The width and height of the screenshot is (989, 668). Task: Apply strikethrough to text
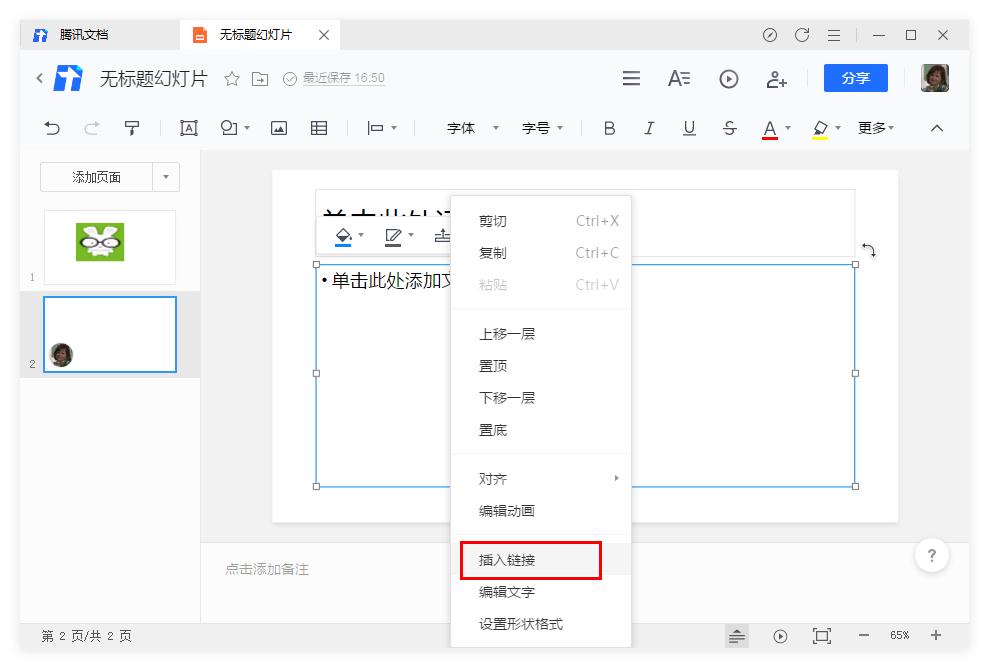(729, 128)
